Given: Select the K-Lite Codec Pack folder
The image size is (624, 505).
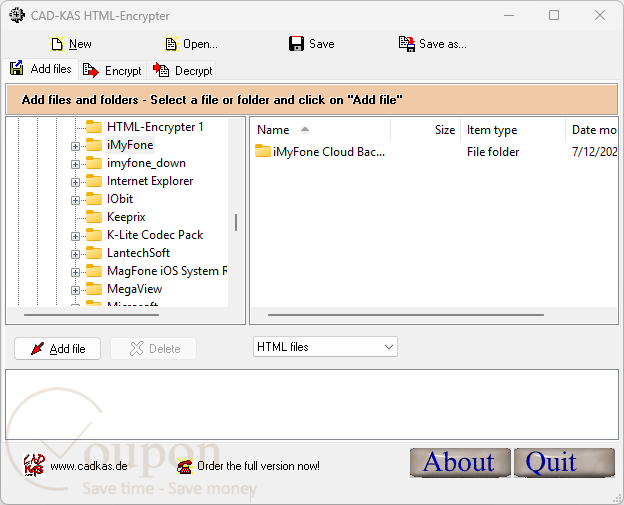Looking at the screenshot, I should pyautogui.click(x=155, y=235).
